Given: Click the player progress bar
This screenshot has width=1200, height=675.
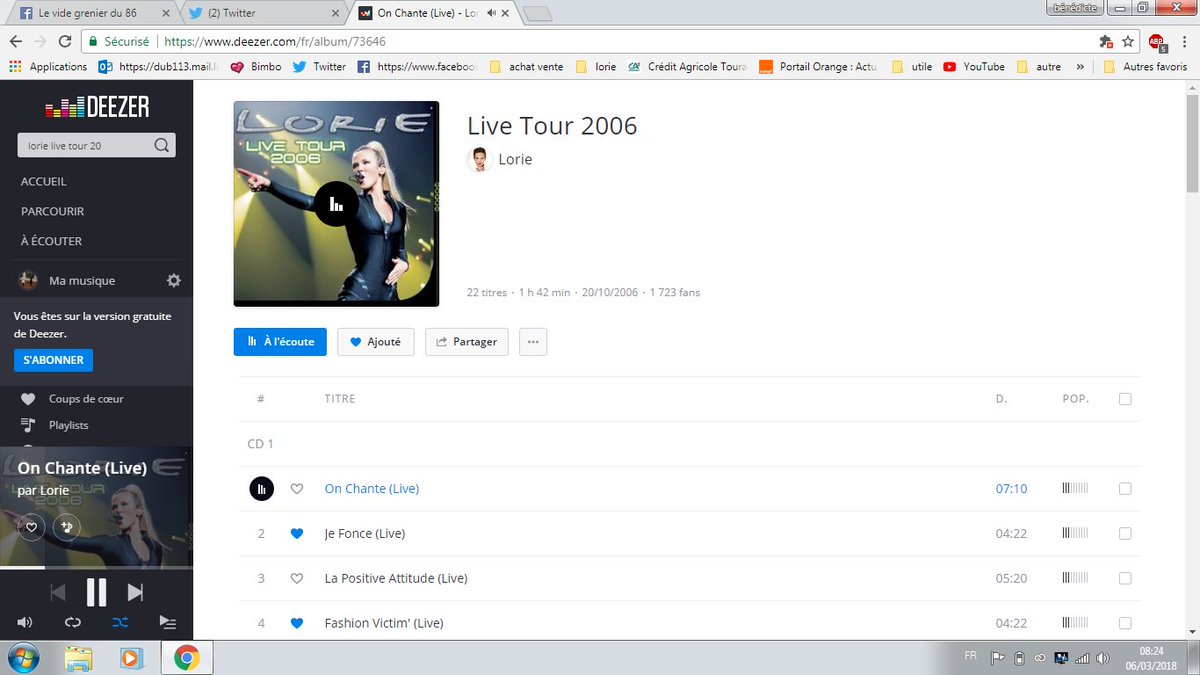Looking at the screenshot, I should [96, 568].
